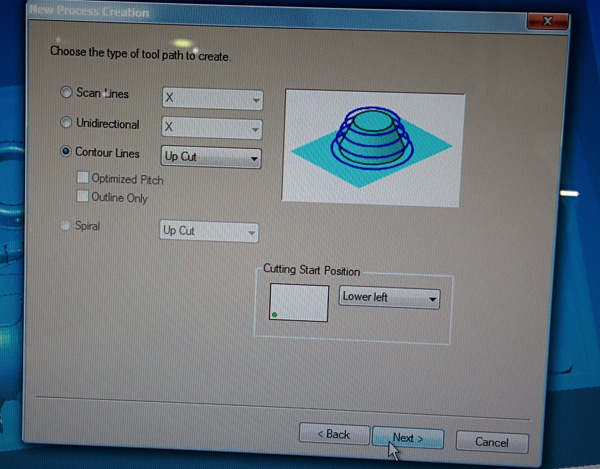The image size is (600, 469).
Task: Open the Lower left start position dropdown
Action: pyautogui.click(x=389, y=298)
